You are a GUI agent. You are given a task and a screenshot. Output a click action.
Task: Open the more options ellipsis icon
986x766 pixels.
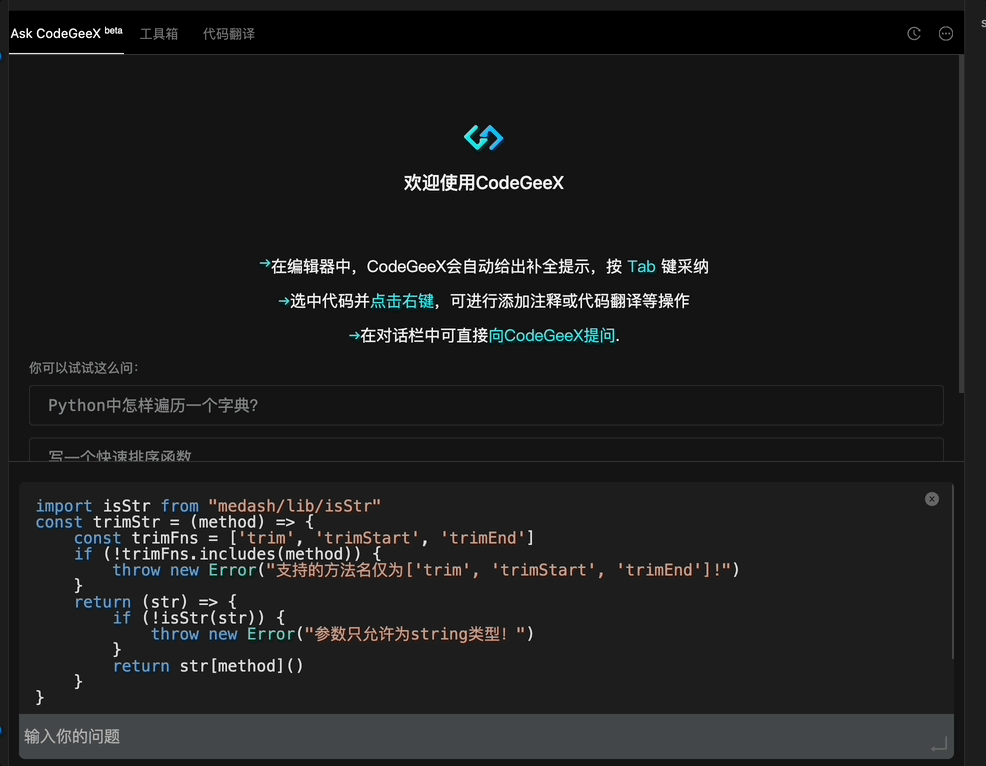pyautogui.click(x=945, y=34)
